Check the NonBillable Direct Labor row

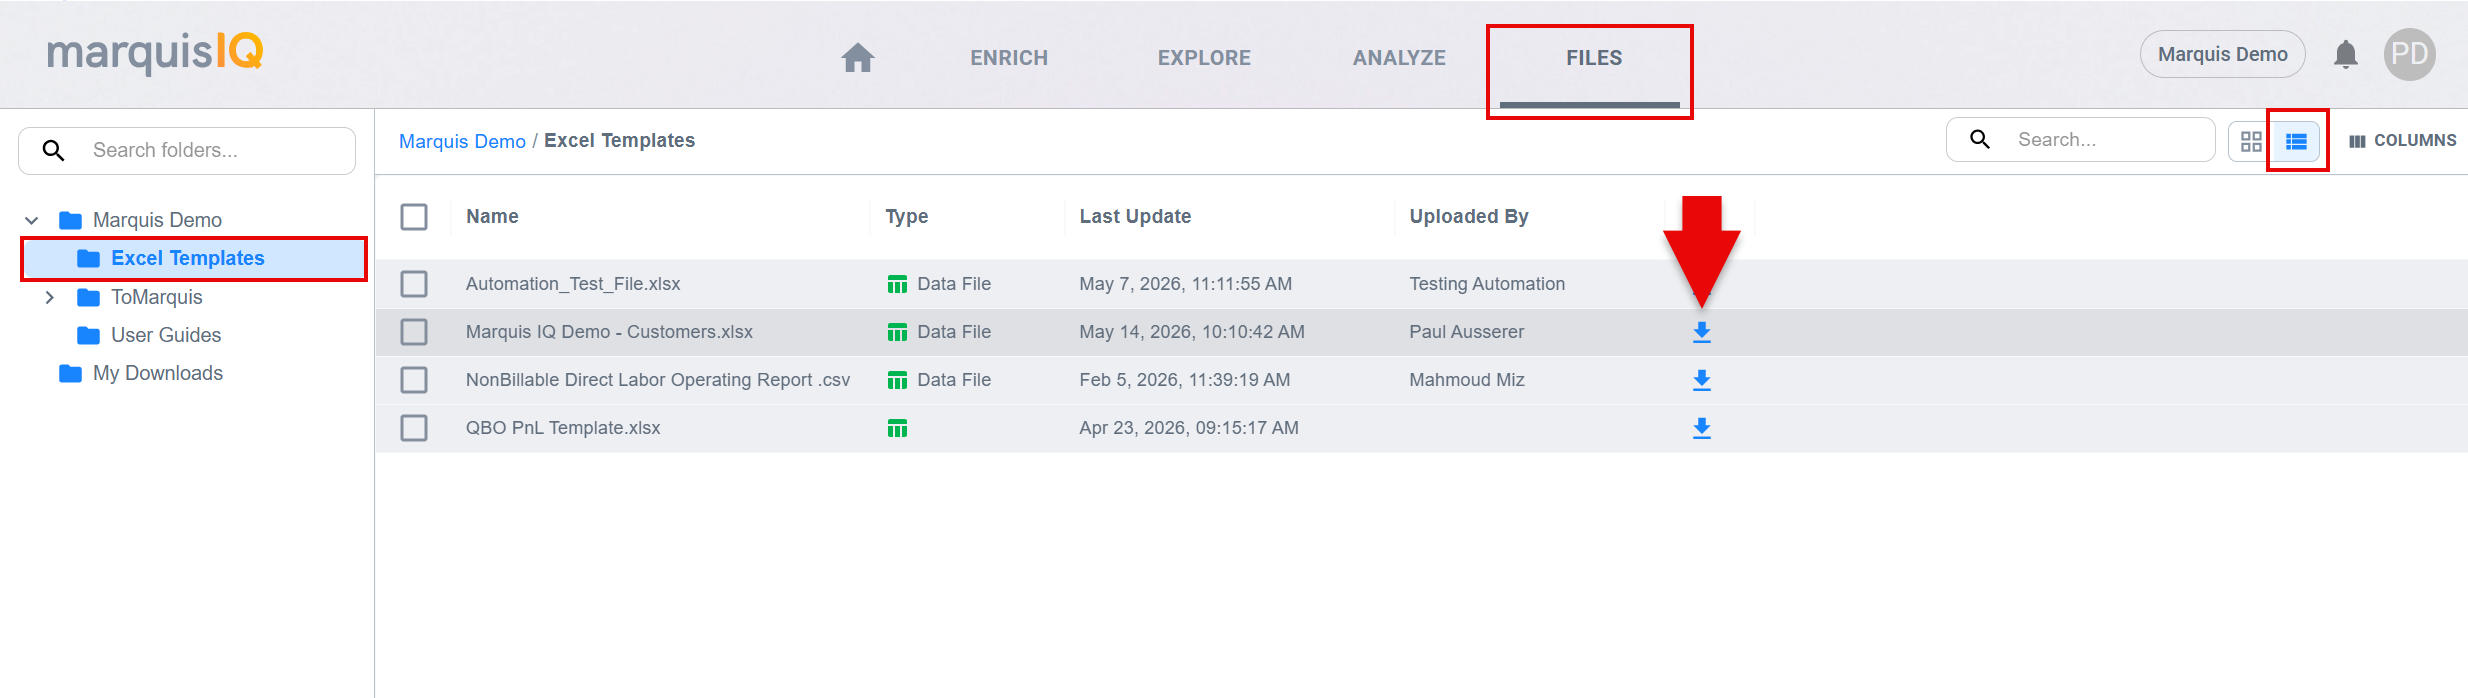[414, 380]
